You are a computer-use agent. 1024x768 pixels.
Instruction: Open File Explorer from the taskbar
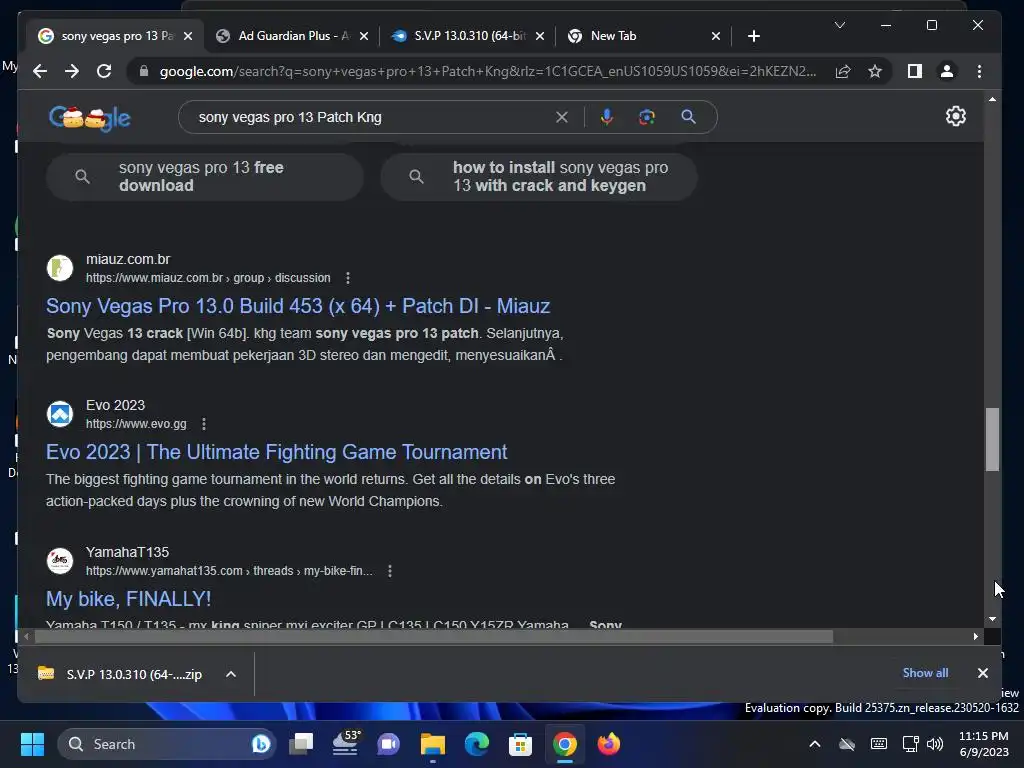pyautogui.click(x=432, y=744)
